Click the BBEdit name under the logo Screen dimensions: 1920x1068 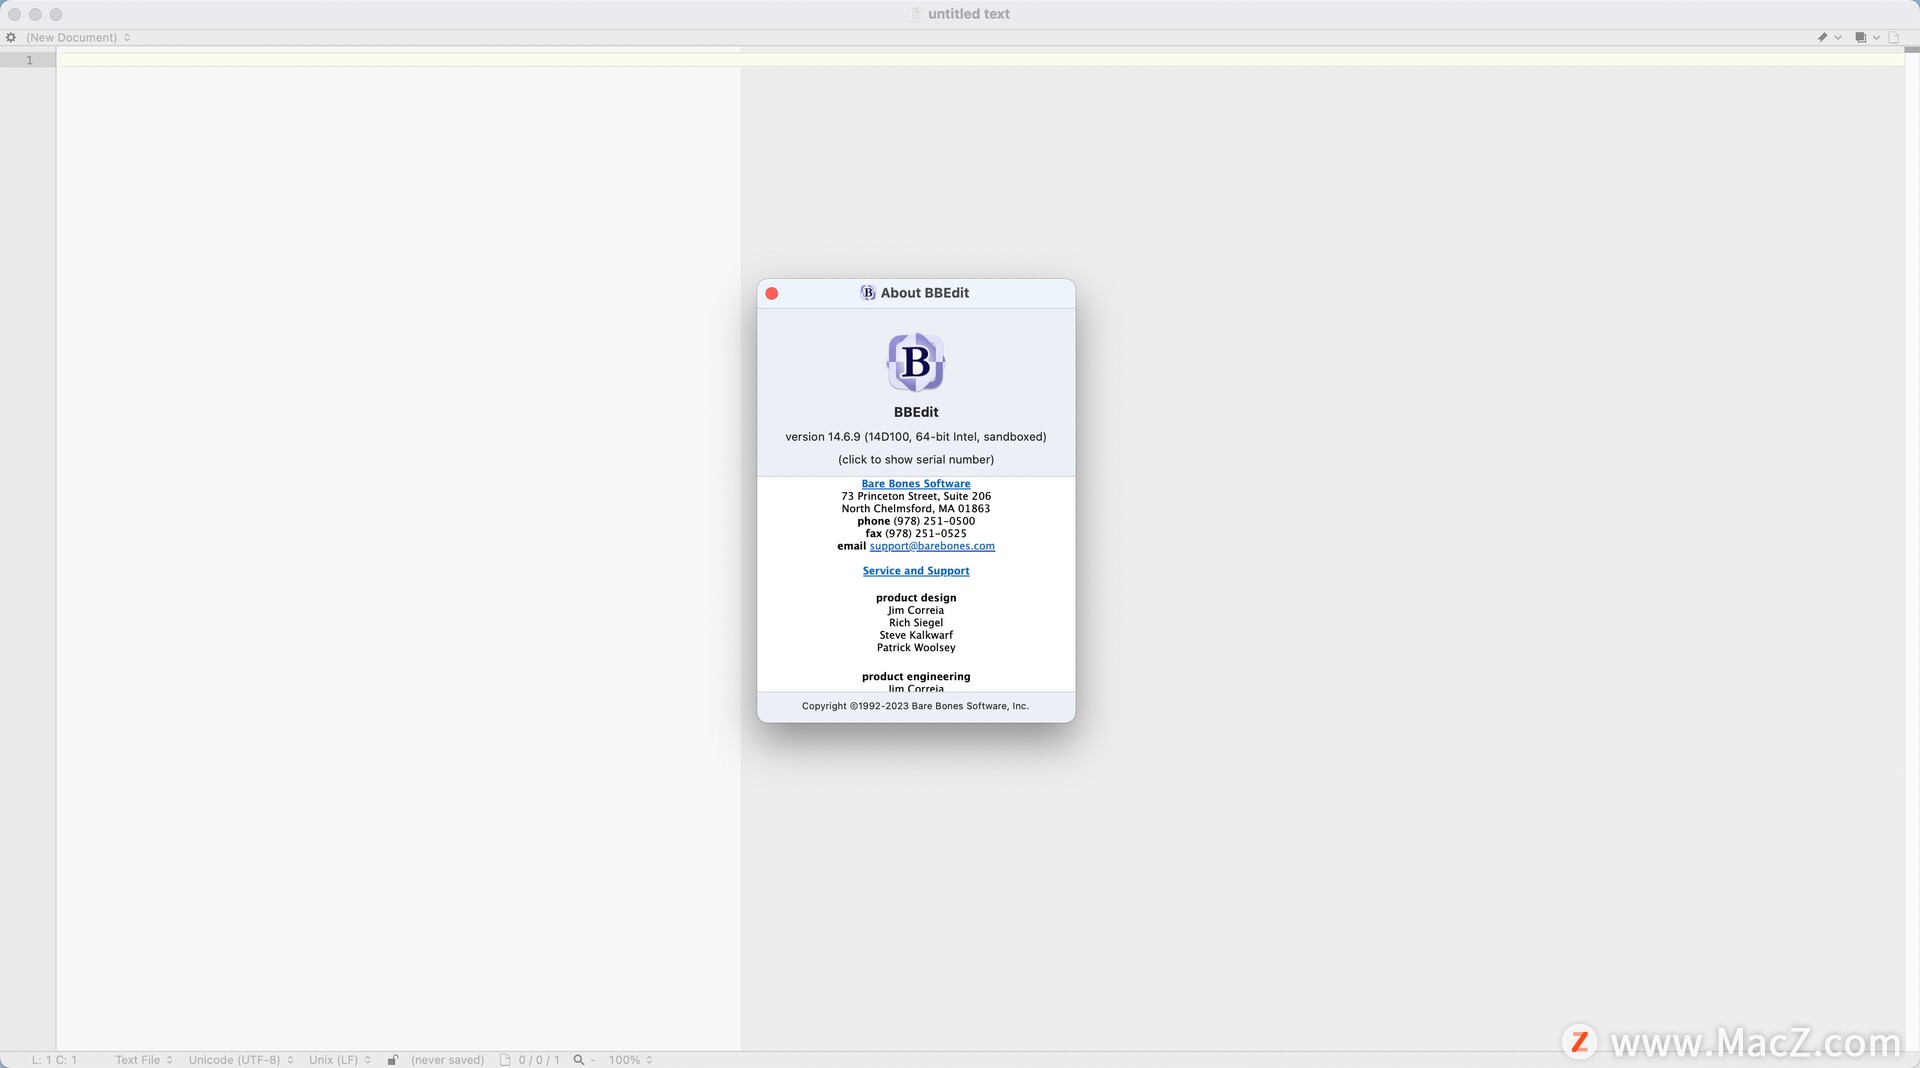[x=916, y=412]
